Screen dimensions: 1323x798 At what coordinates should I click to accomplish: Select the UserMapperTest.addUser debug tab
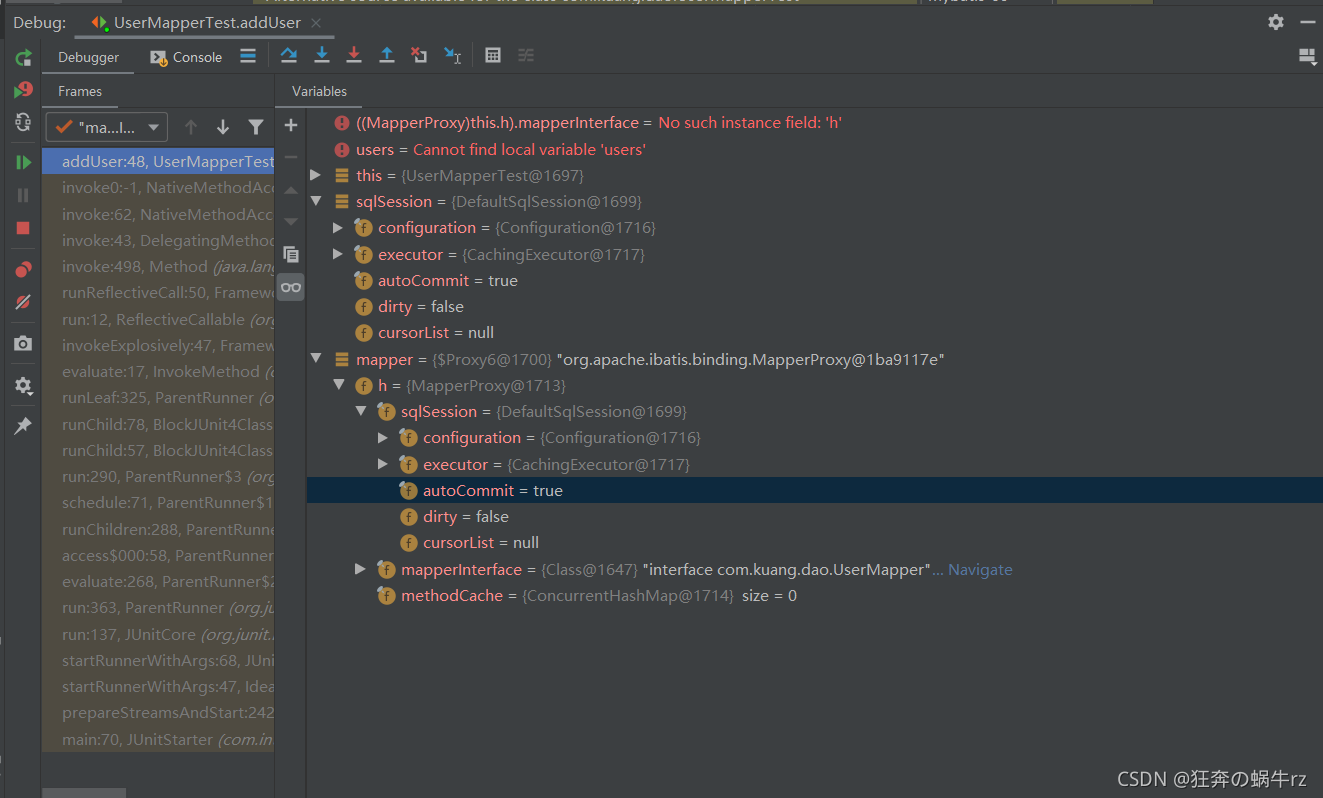tap(207, 22)
